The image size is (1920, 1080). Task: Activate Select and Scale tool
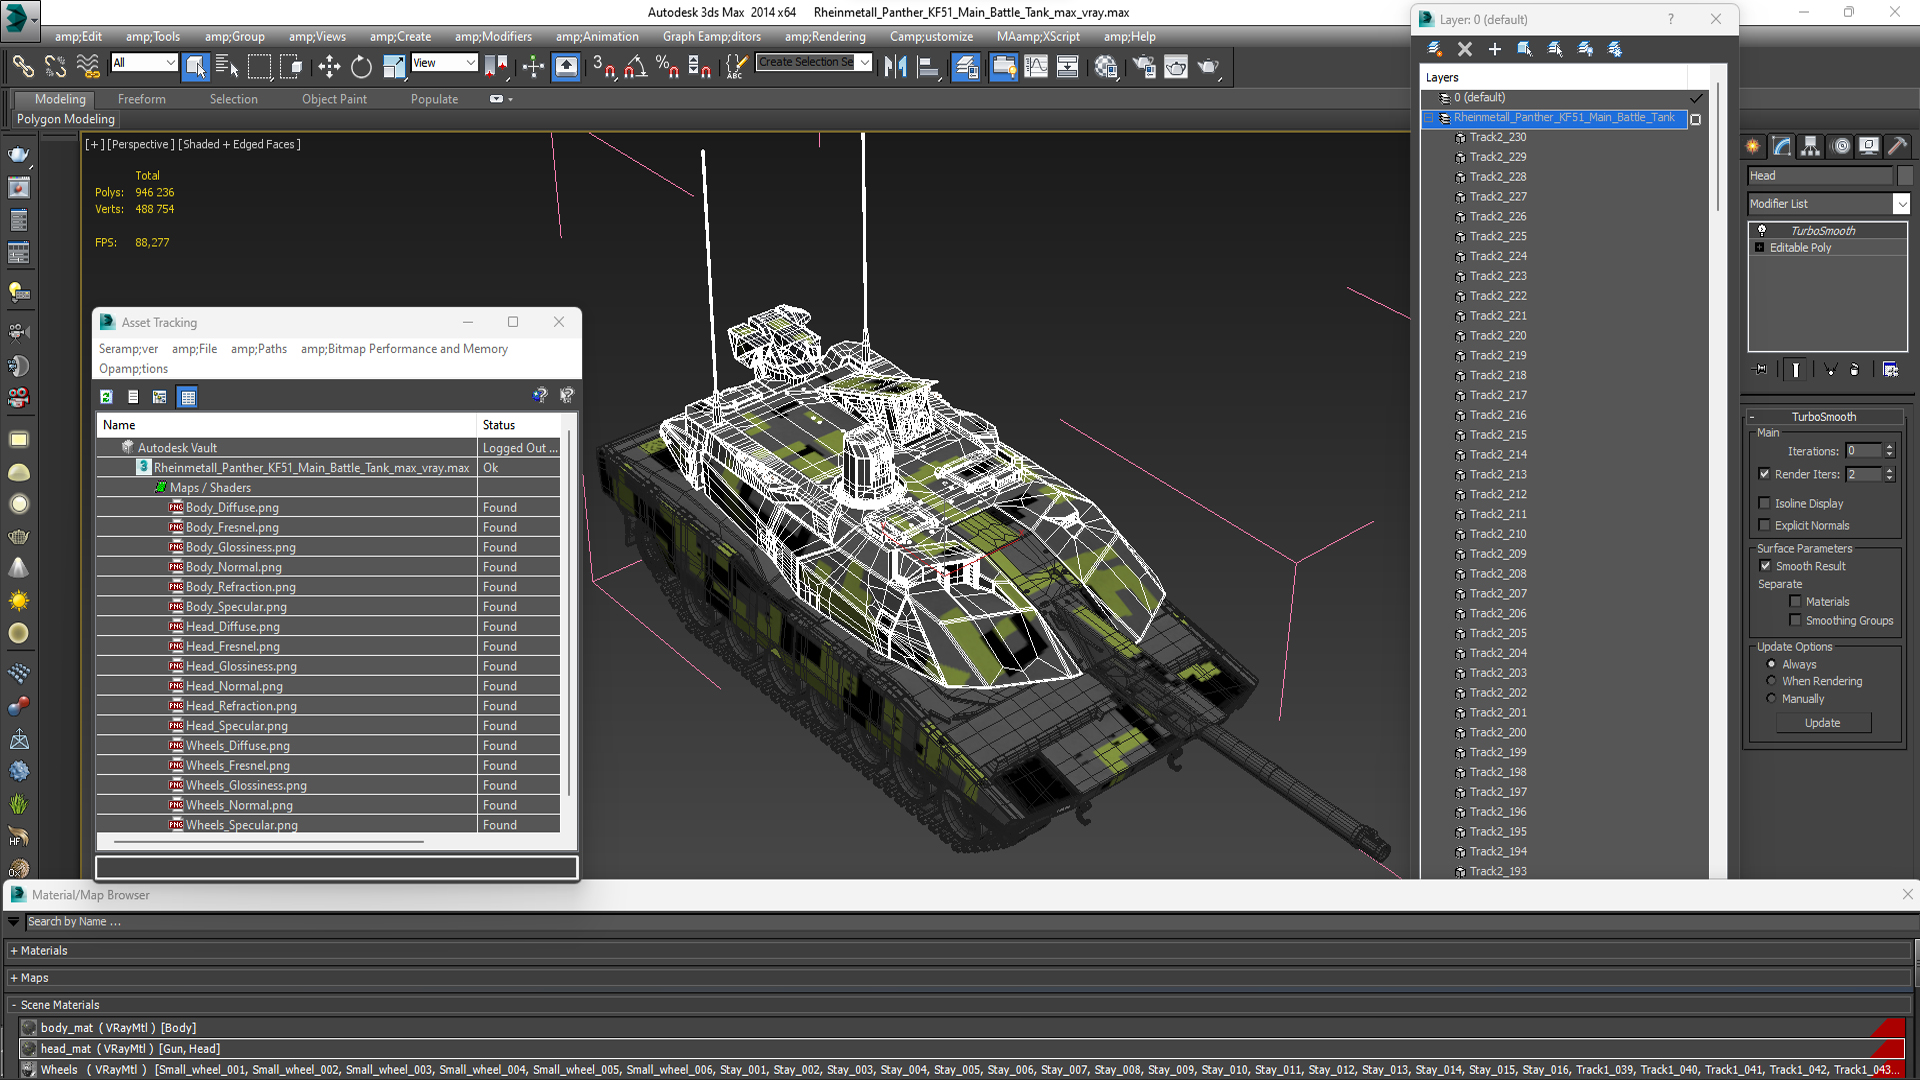coord(393,66)
